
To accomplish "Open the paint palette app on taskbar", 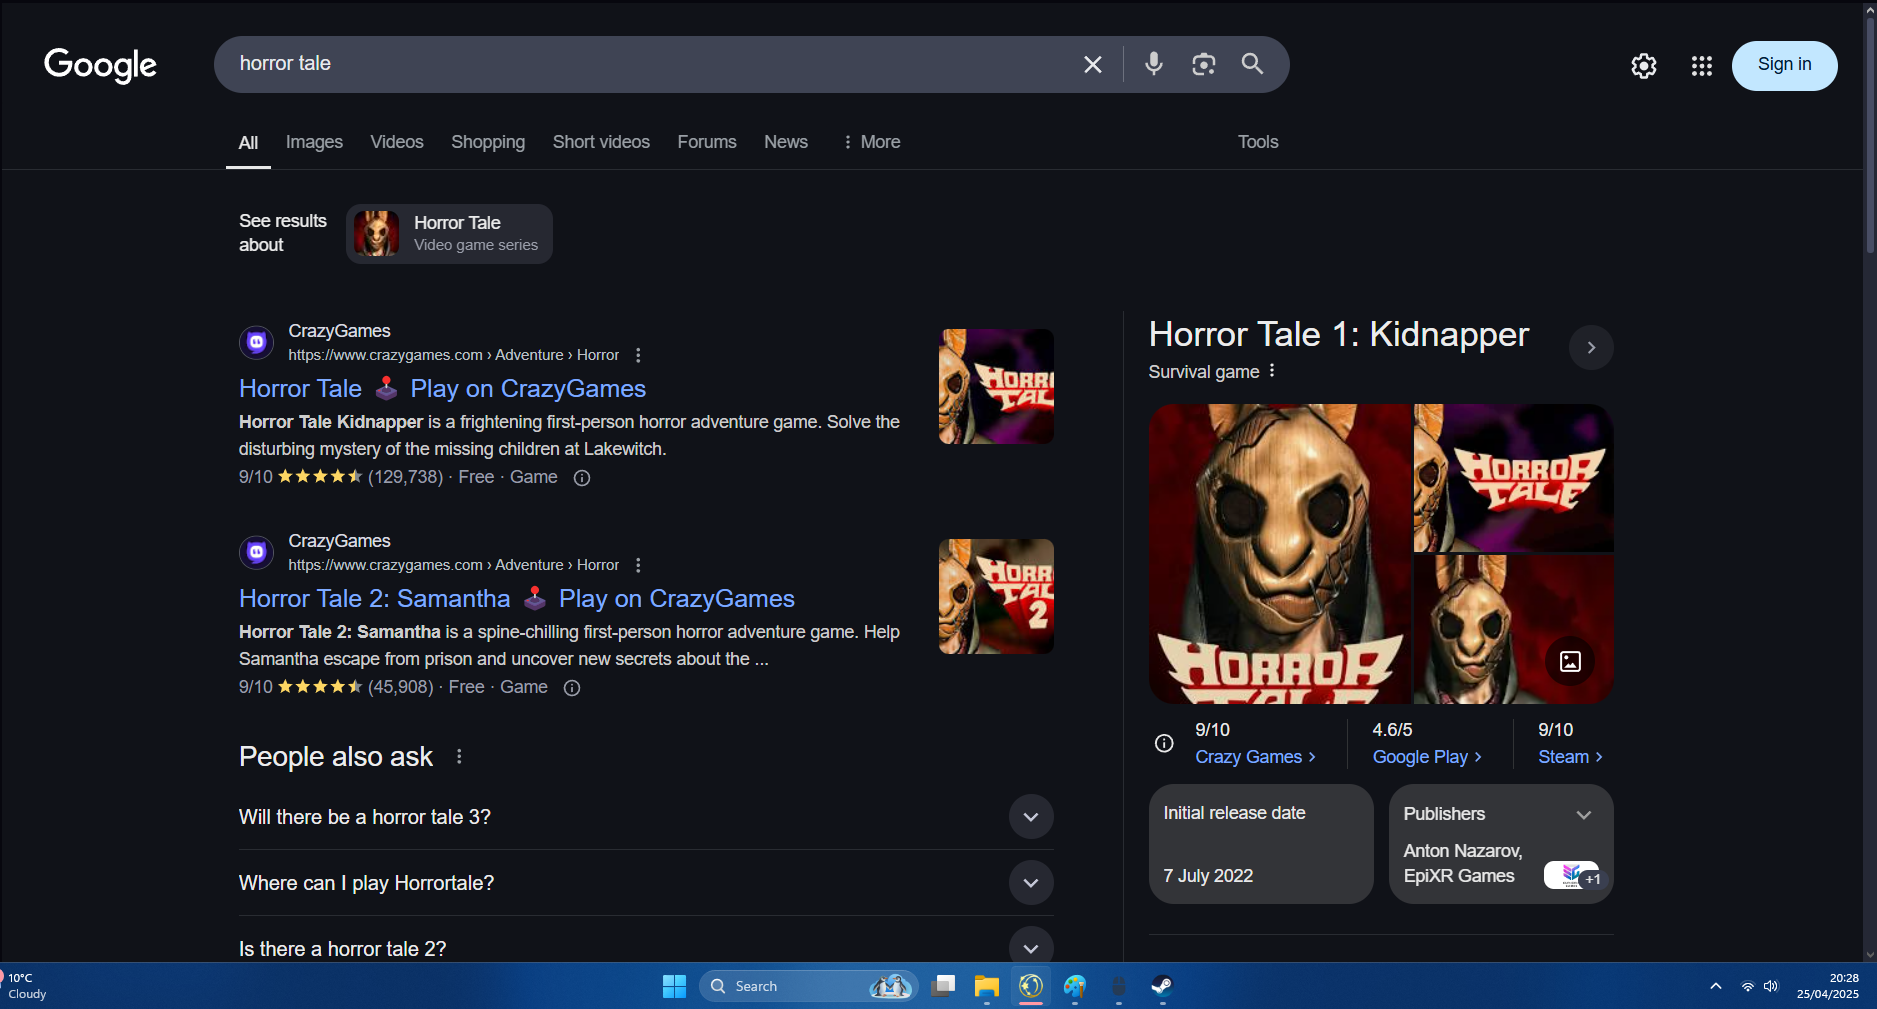I will pos(1075,986).
